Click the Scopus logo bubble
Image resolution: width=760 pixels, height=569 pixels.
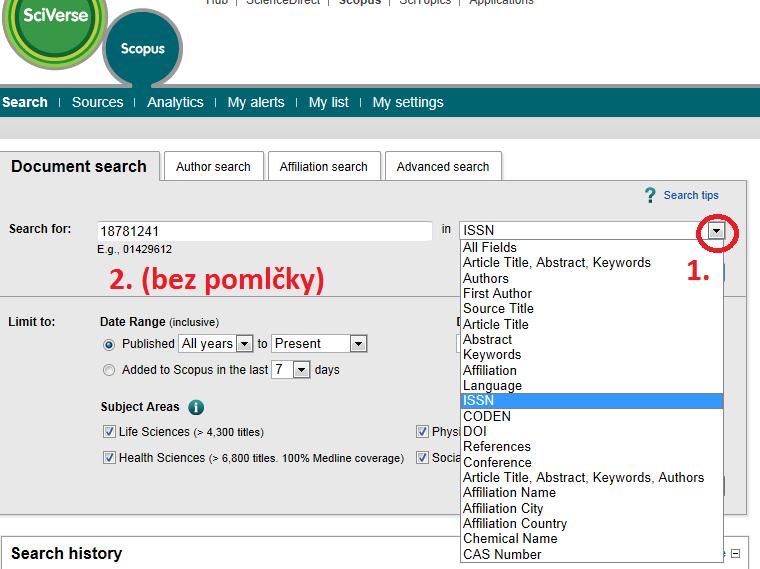click(142, 48)
